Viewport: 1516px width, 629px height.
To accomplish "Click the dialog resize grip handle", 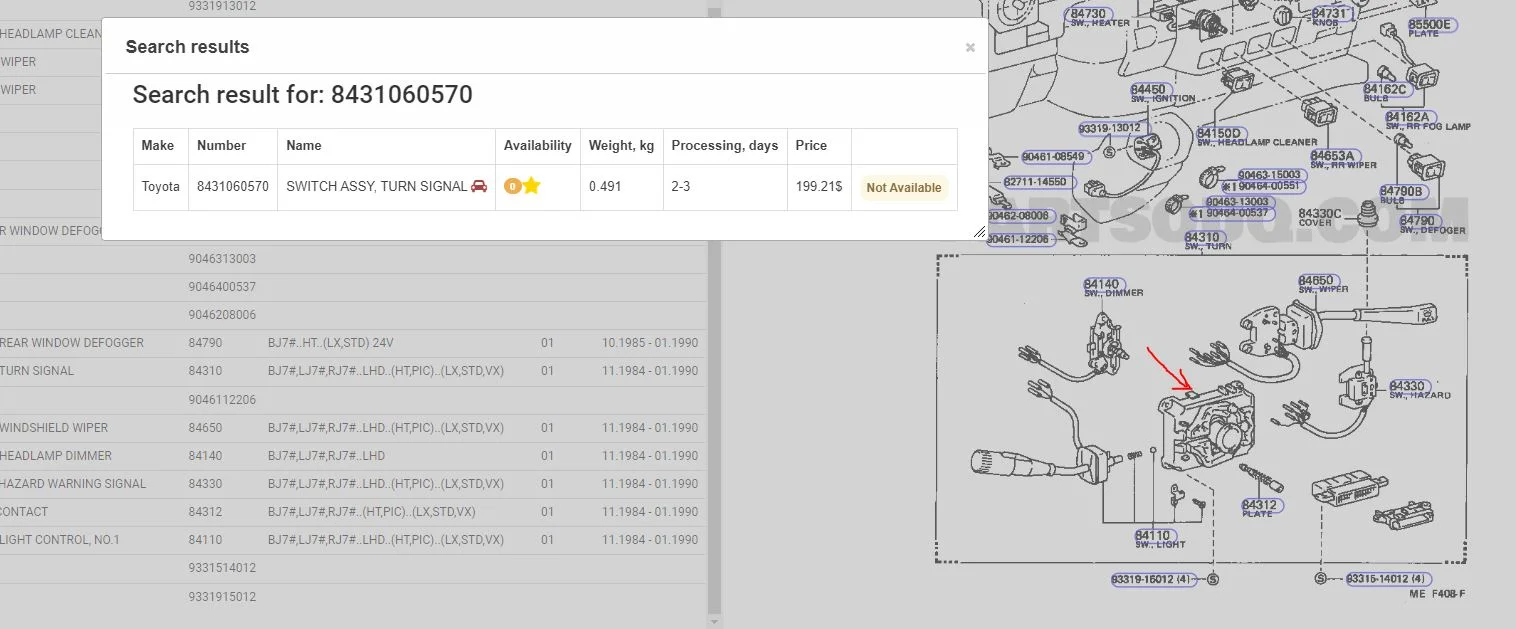I will point(979,232).
